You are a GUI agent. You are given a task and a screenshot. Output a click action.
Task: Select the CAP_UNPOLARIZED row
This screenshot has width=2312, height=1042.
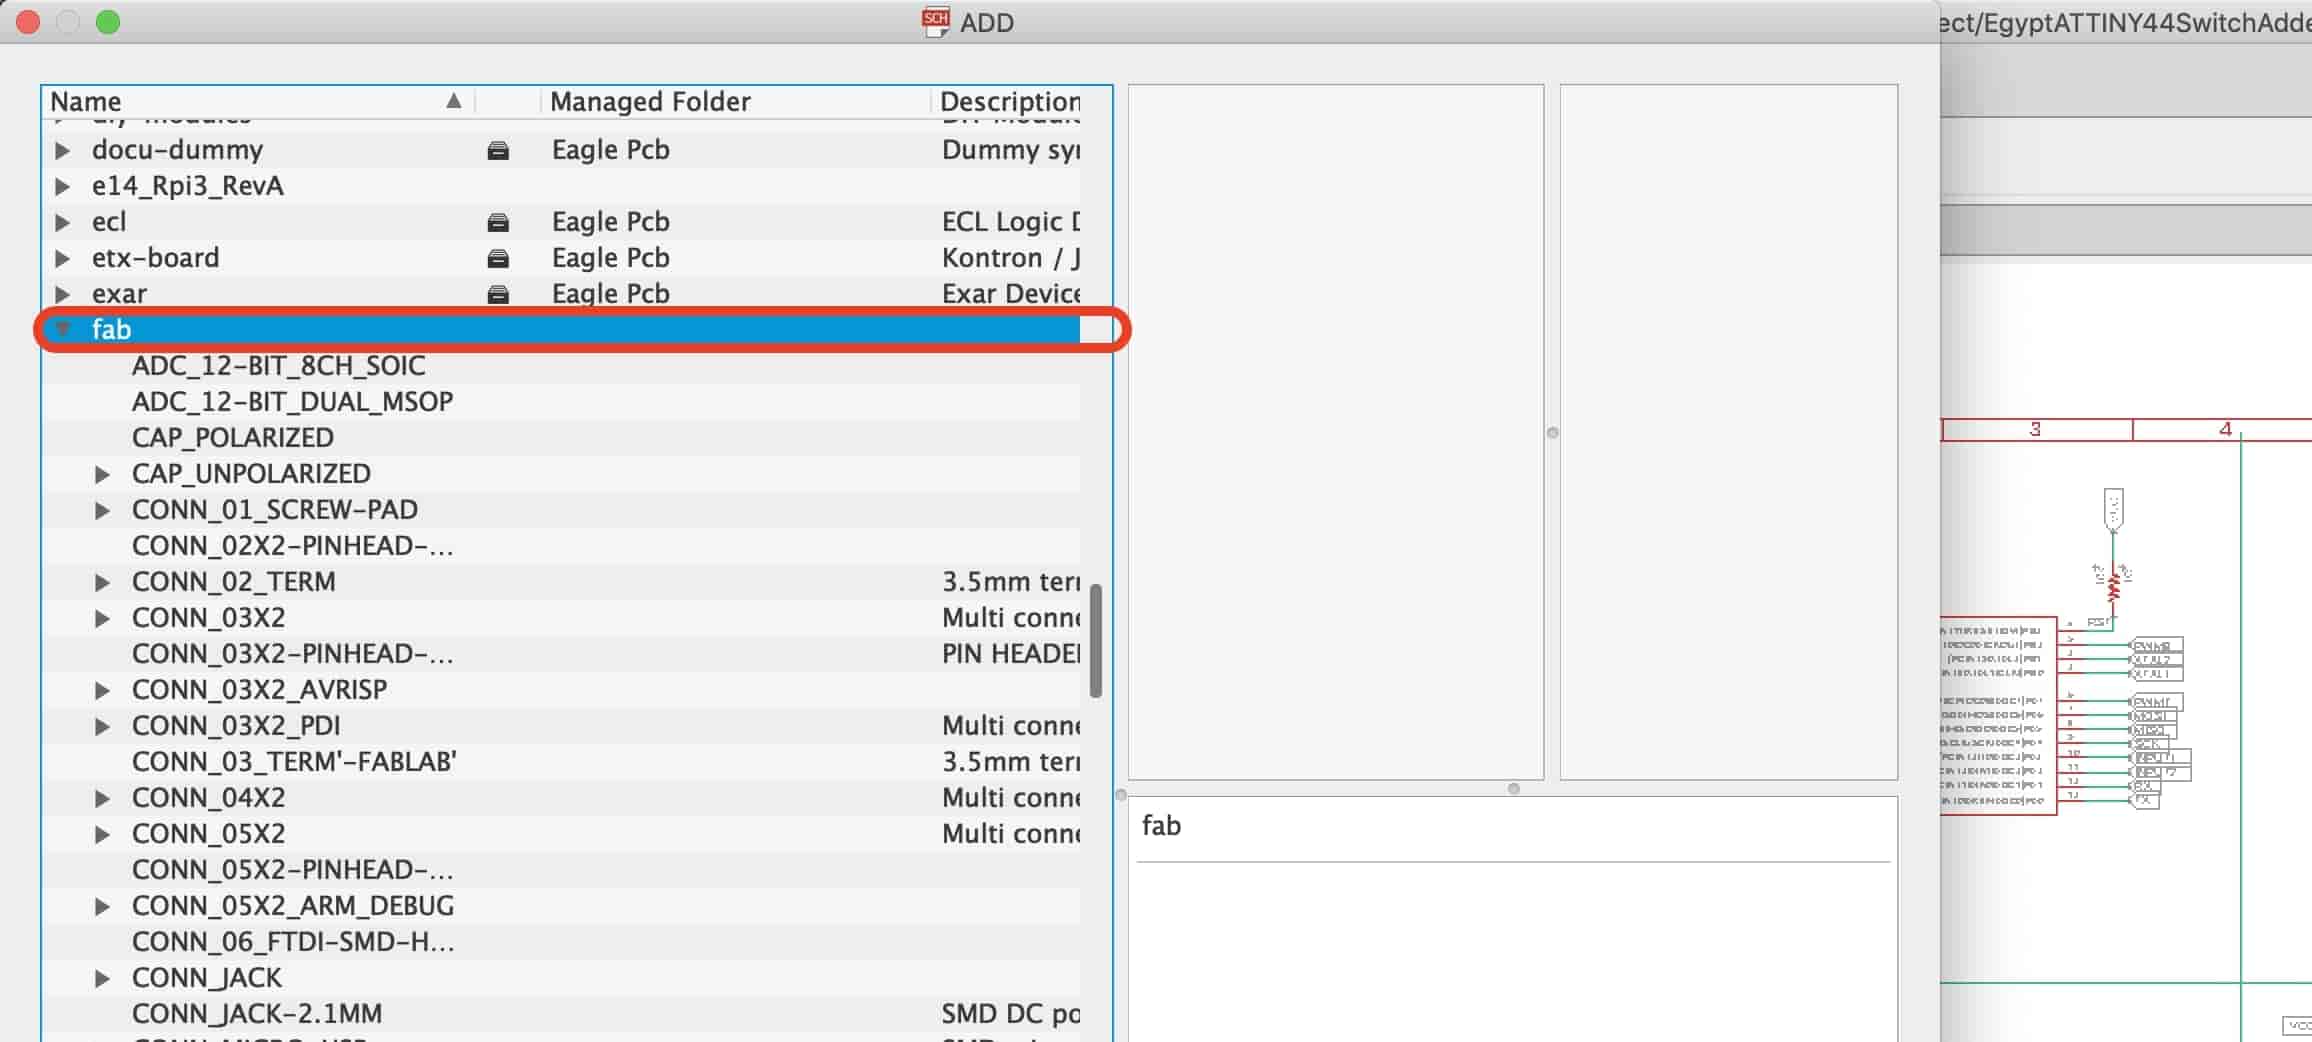(x=561, y=474)
